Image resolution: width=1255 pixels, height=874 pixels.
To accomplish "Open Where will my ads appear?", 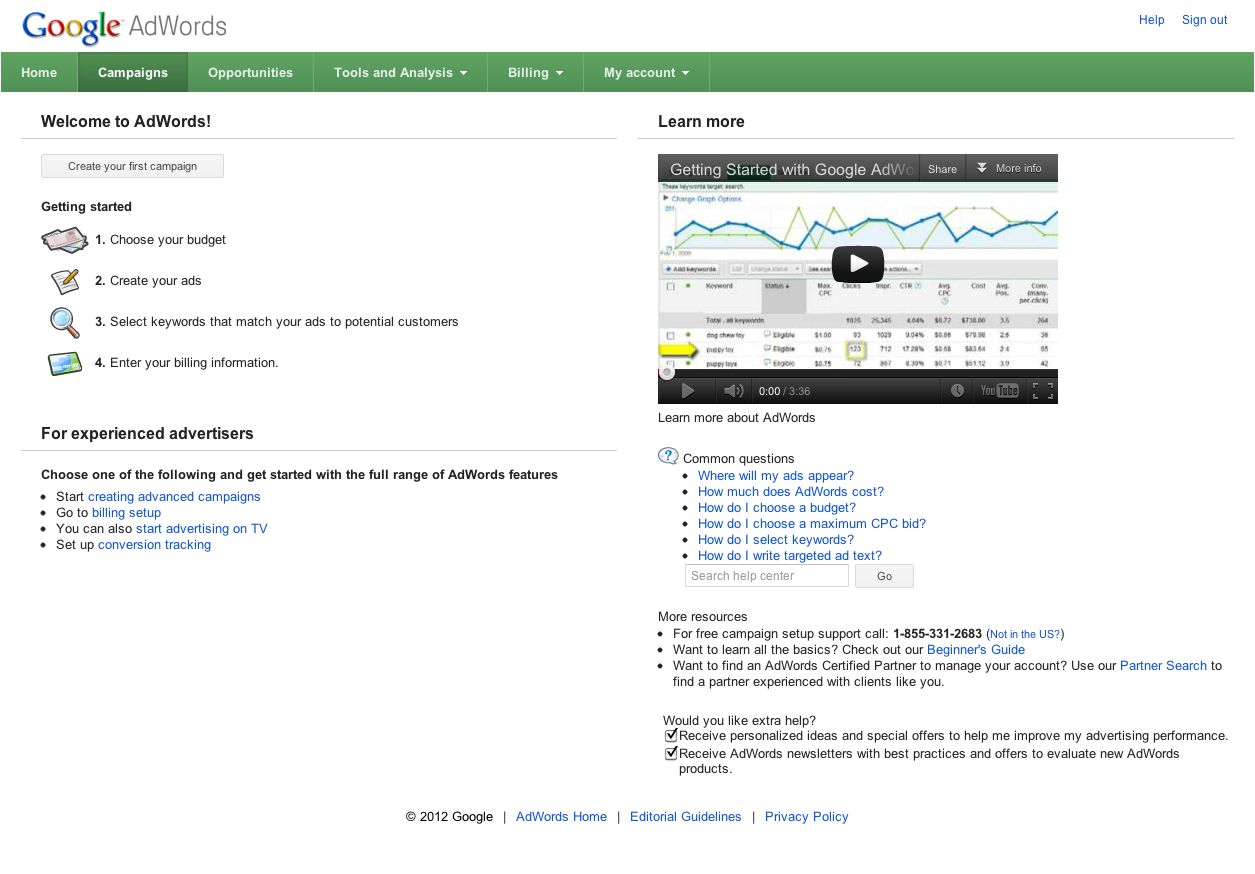I will click(x=776, y=476).
